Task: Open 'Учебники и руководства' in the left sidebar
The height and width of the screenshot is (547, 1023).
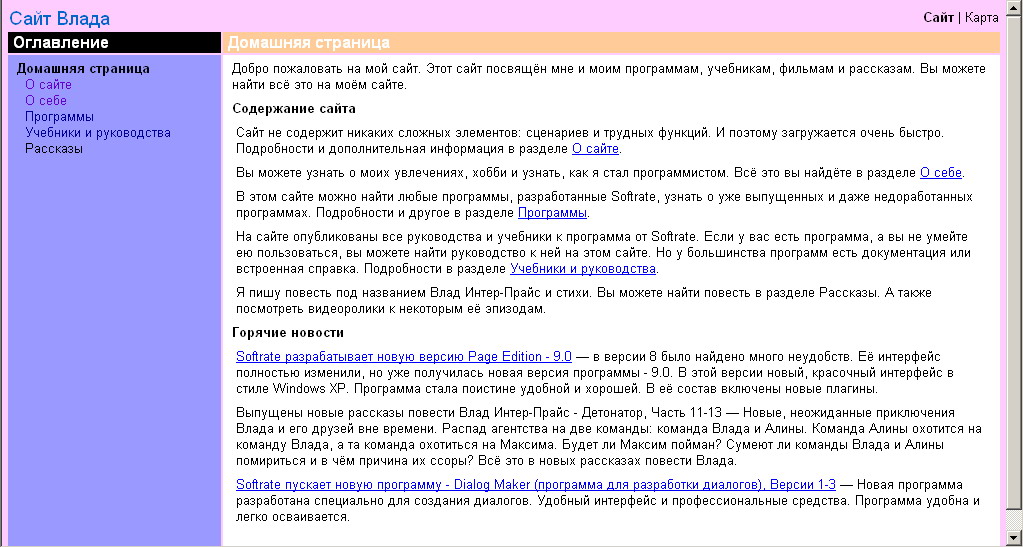Action: pos(98,133)
